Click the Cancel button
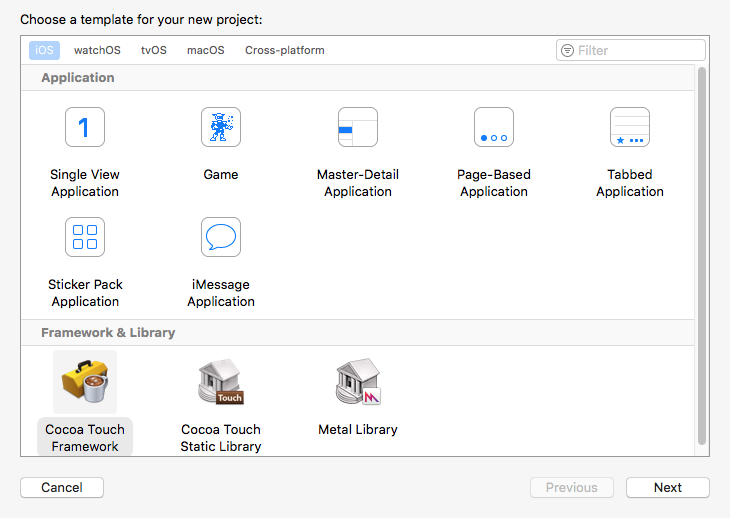Screen dimensions: 730x518 [x=62, y=487]
